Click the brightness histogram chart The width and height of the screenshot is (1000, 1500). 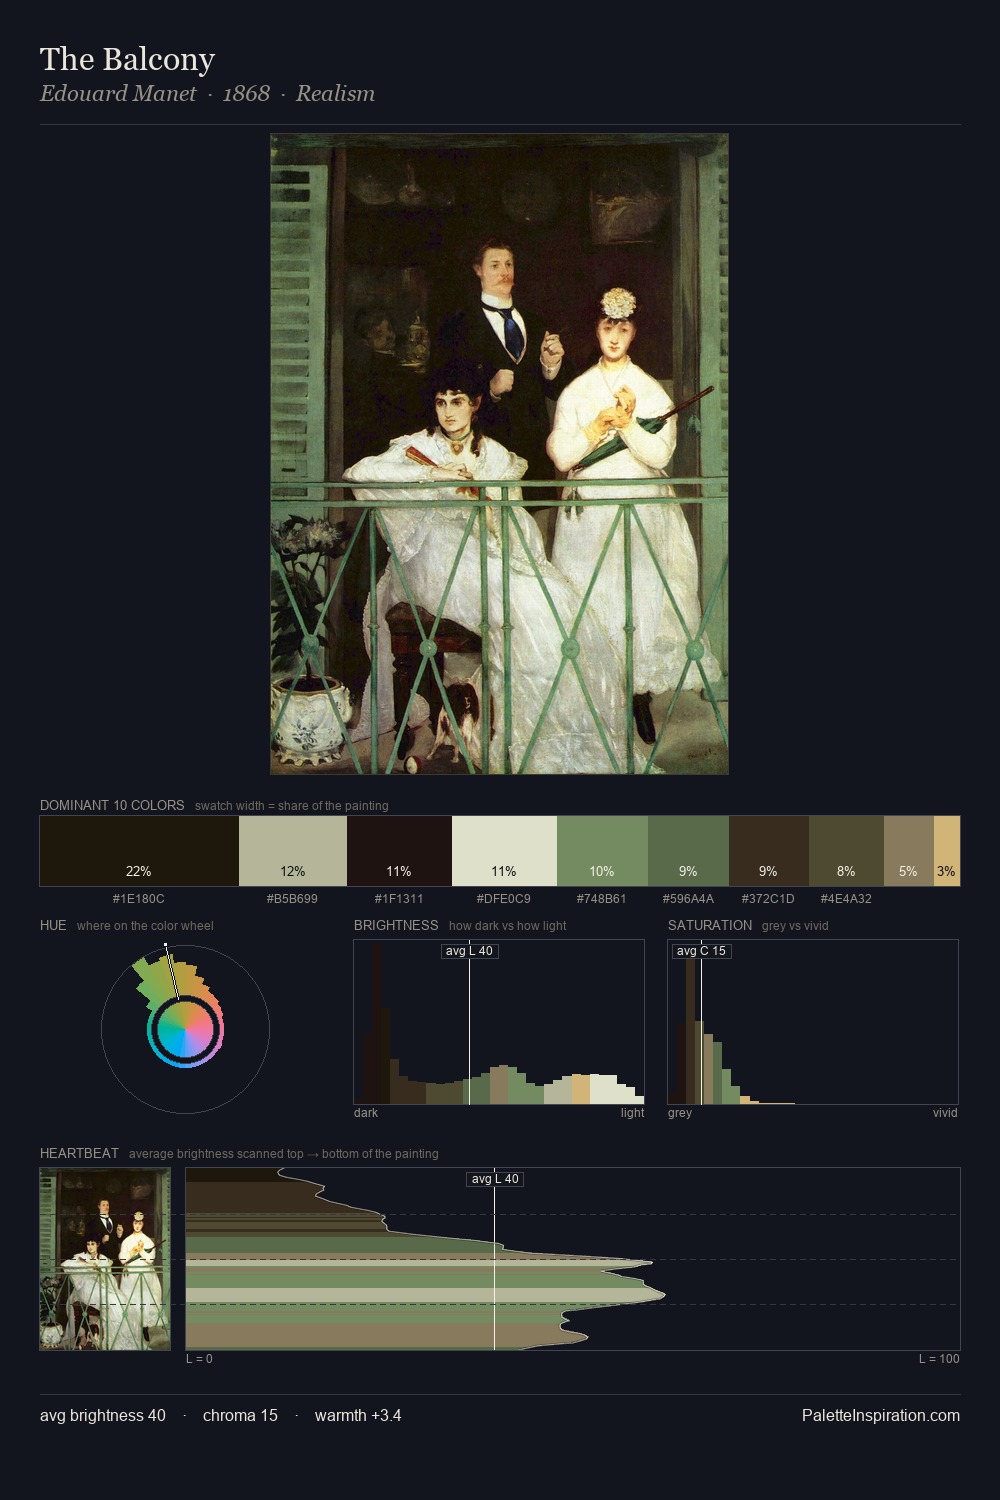click(499, 1022)
